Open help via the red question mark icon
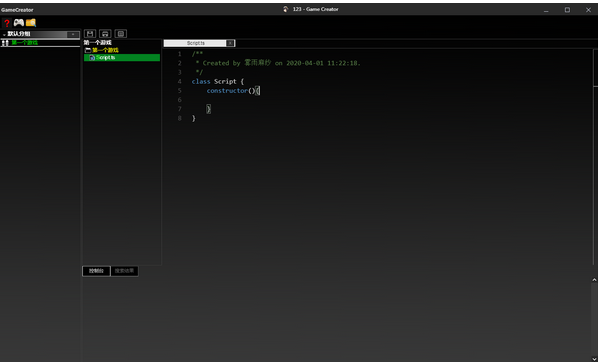The width and height of the screenshot is (598, 362). (6, 23)
